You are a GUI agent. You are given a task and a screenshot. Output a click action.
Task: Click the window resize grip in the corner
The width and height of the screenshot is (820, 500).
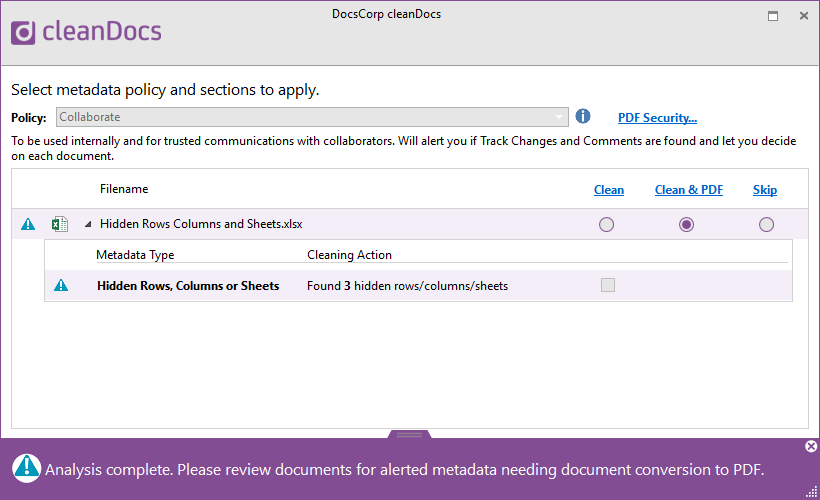click(x=812, y=492)
